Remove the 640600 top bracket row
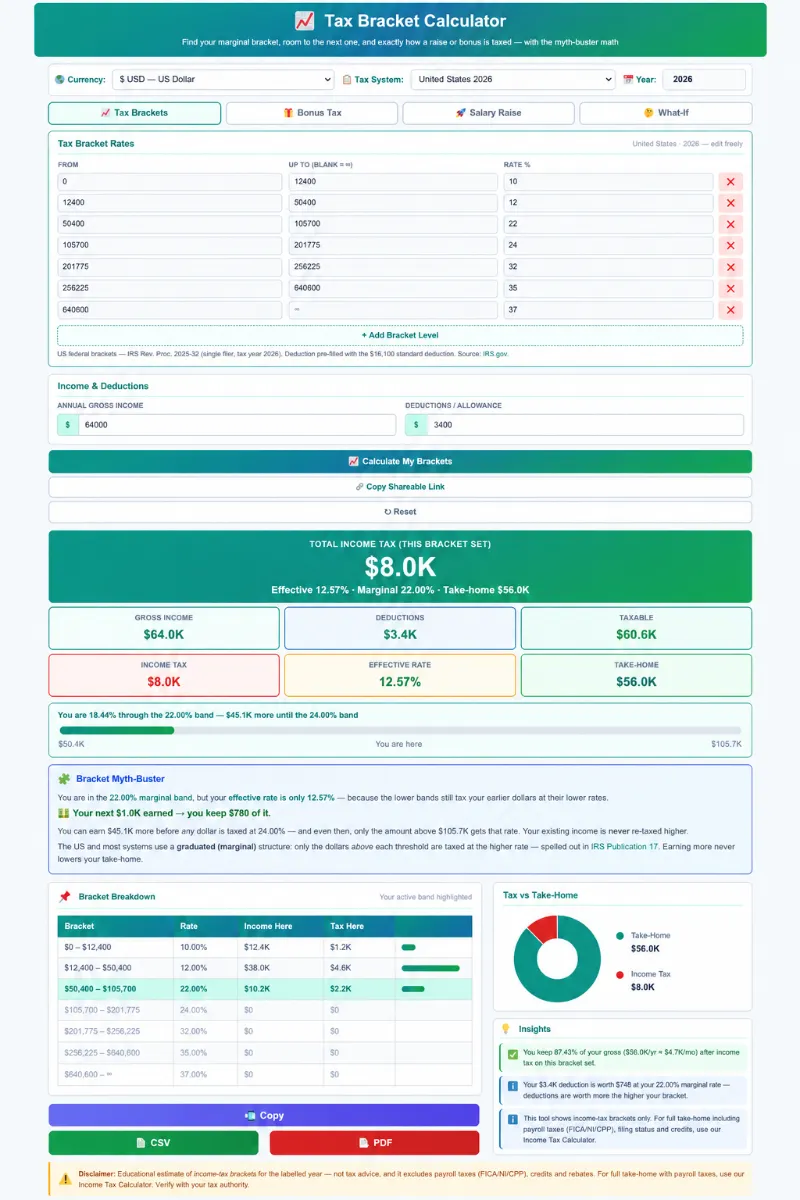This screenshot has height=1200, width=800. point(730,310)
